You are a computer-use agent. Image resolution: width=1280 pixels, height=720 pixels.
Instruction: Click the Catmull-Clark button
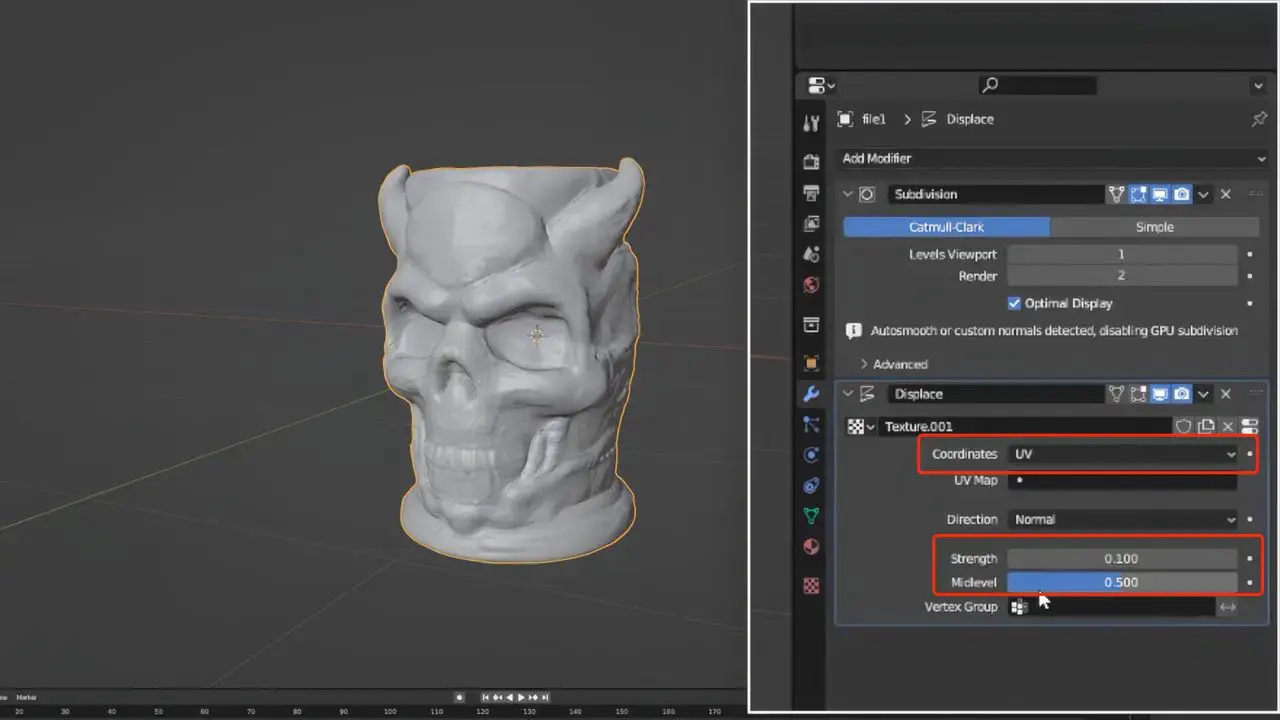coord(945,227)
